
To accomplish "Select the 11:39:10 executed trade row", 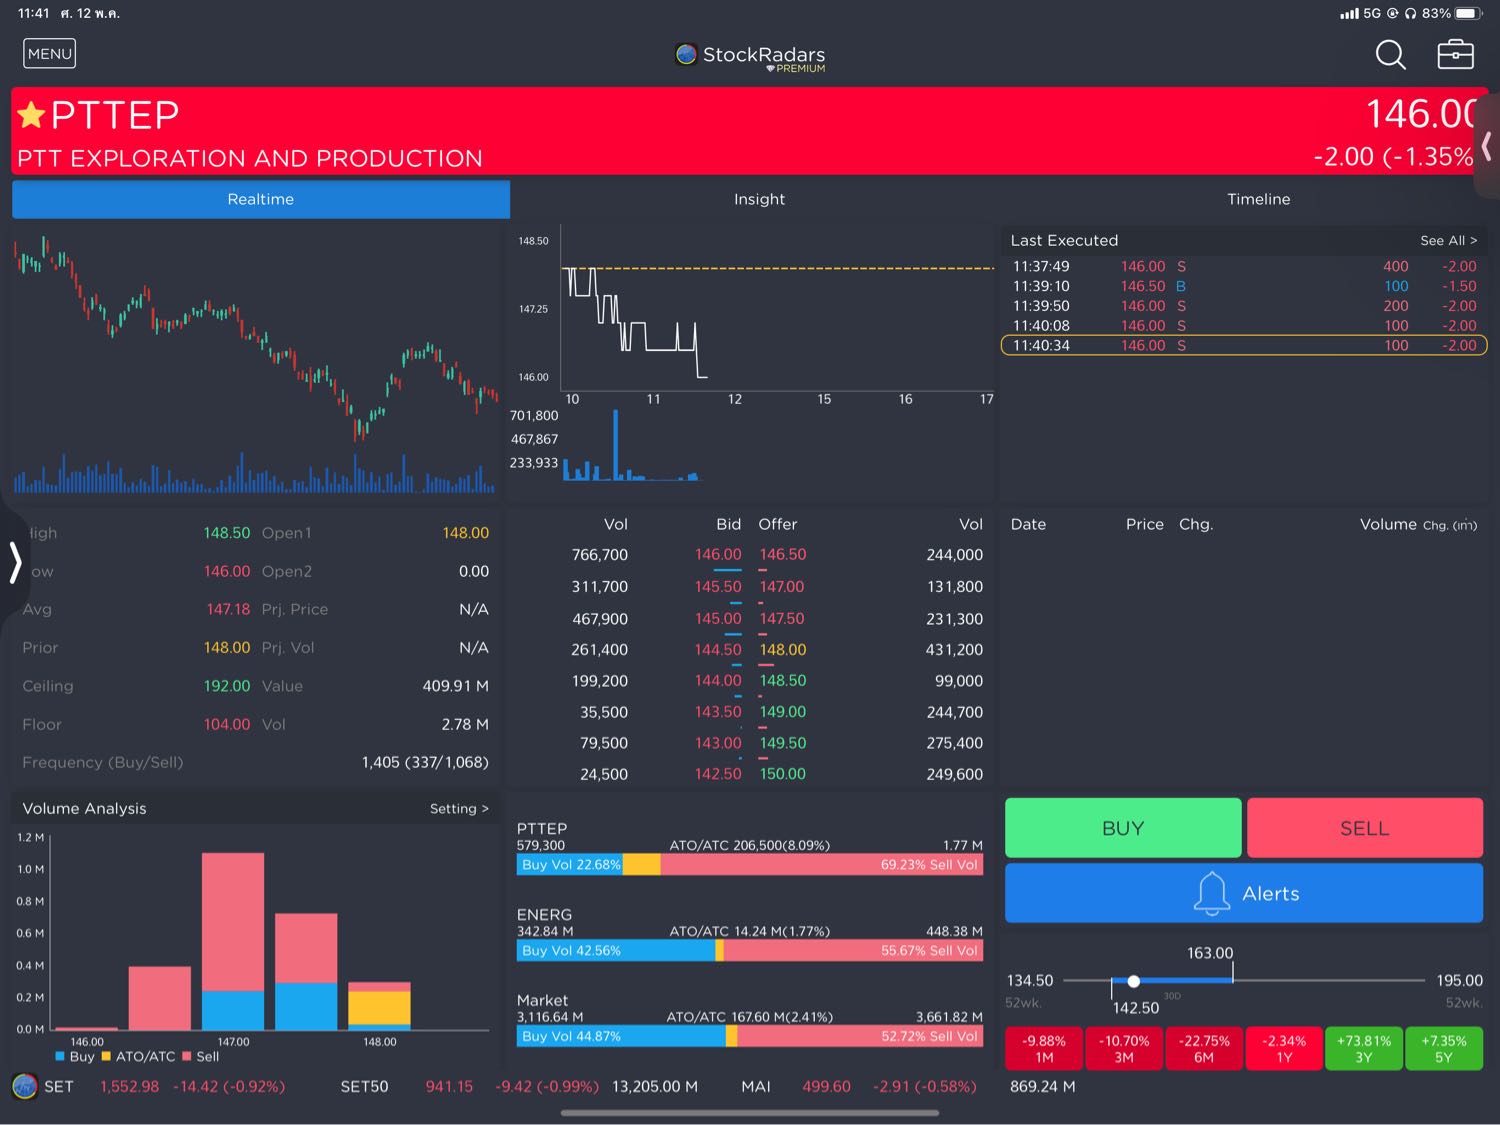I will coord(1244,286).
